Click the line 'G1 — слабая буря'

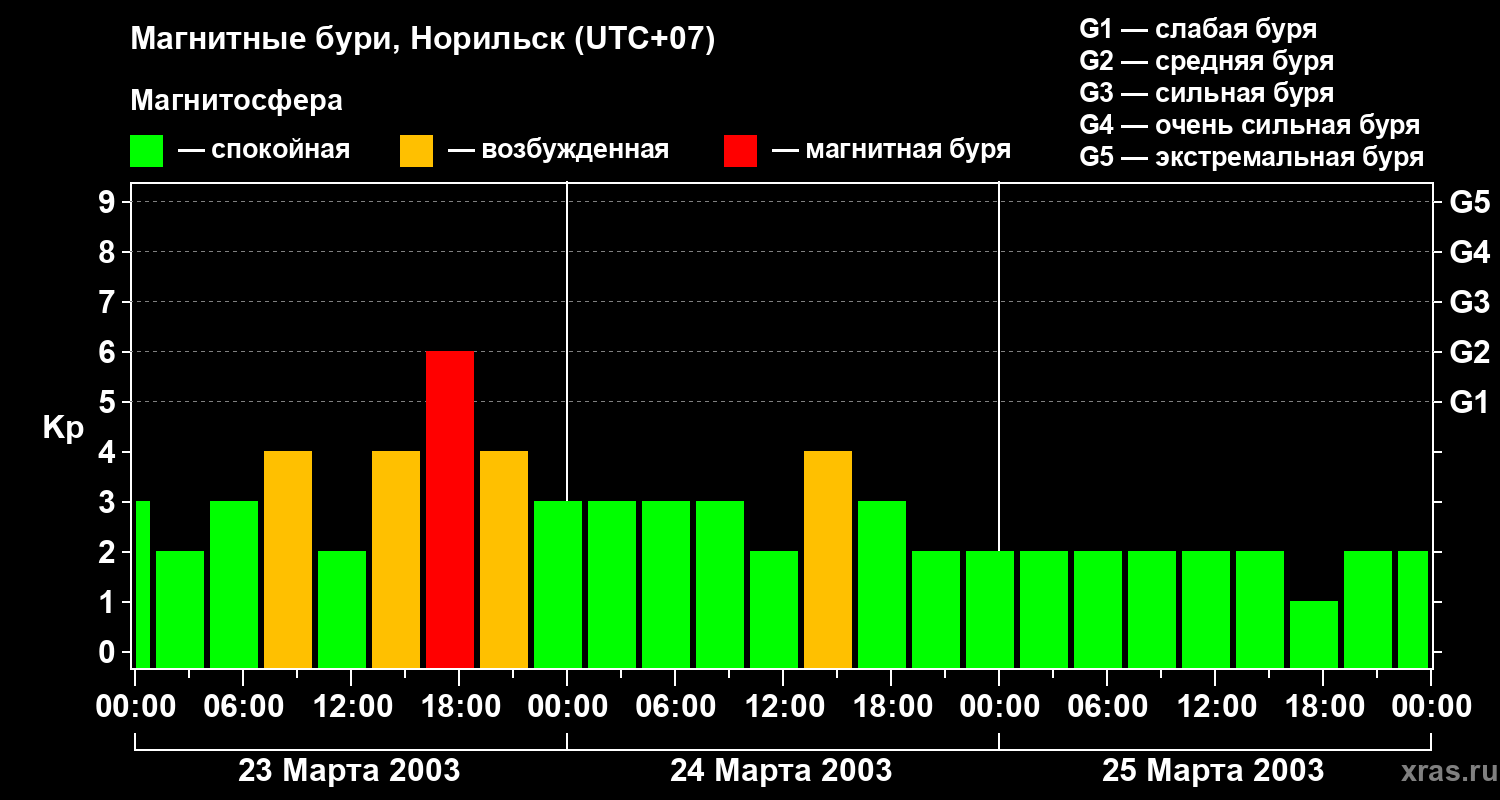[1198, 29]
